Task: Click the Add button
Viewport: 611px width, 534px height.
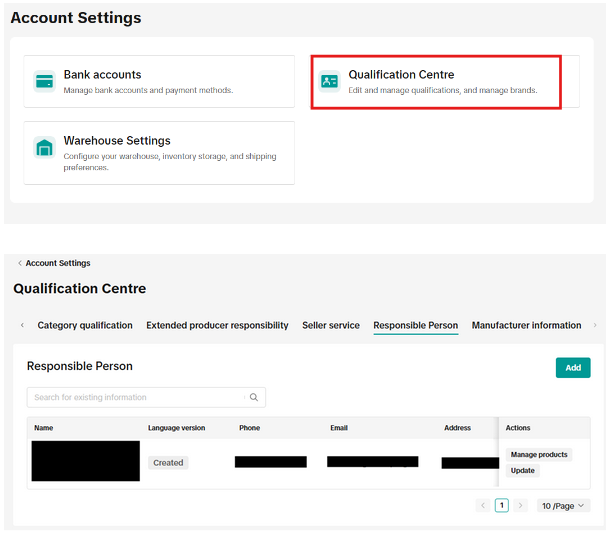Action: tap(573, 368)
